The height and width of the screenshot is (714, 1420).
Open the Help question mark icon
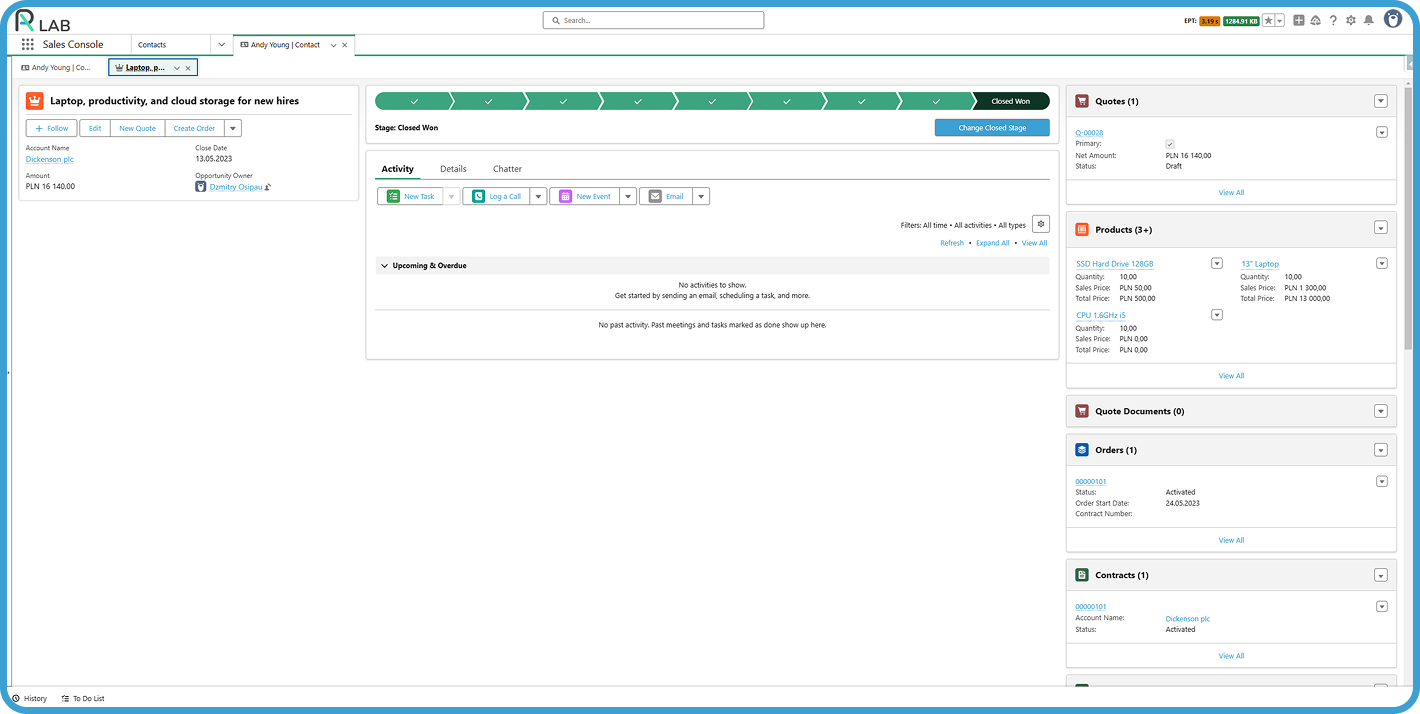coord(1333,20)
